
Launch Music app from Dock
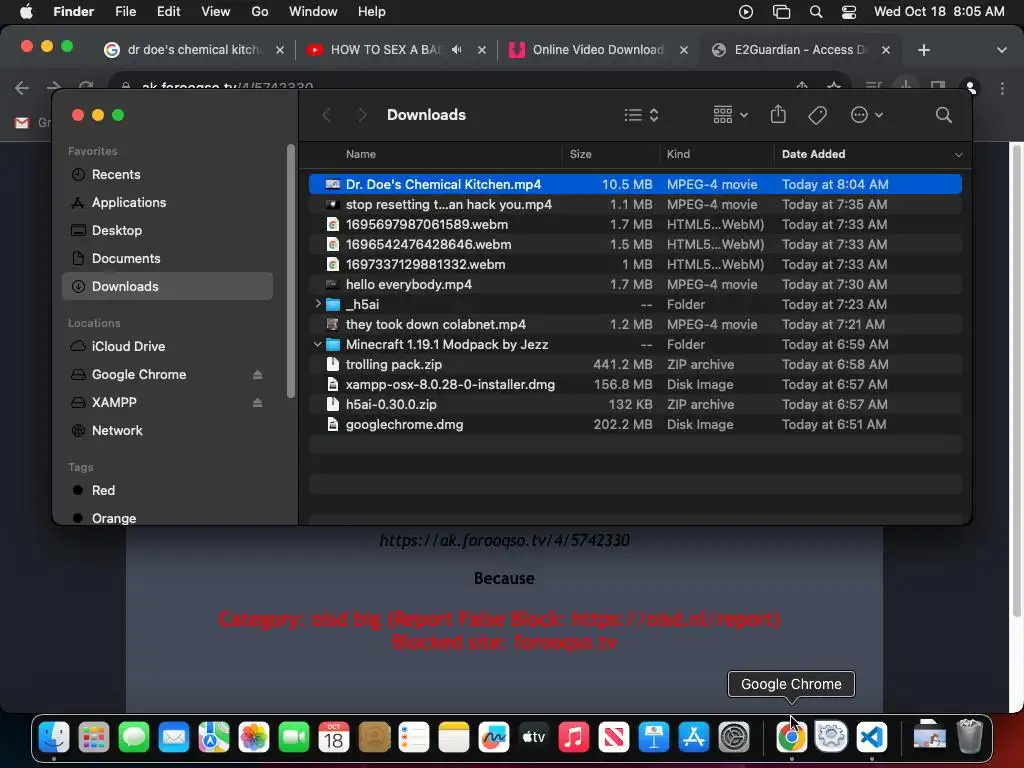574,737
